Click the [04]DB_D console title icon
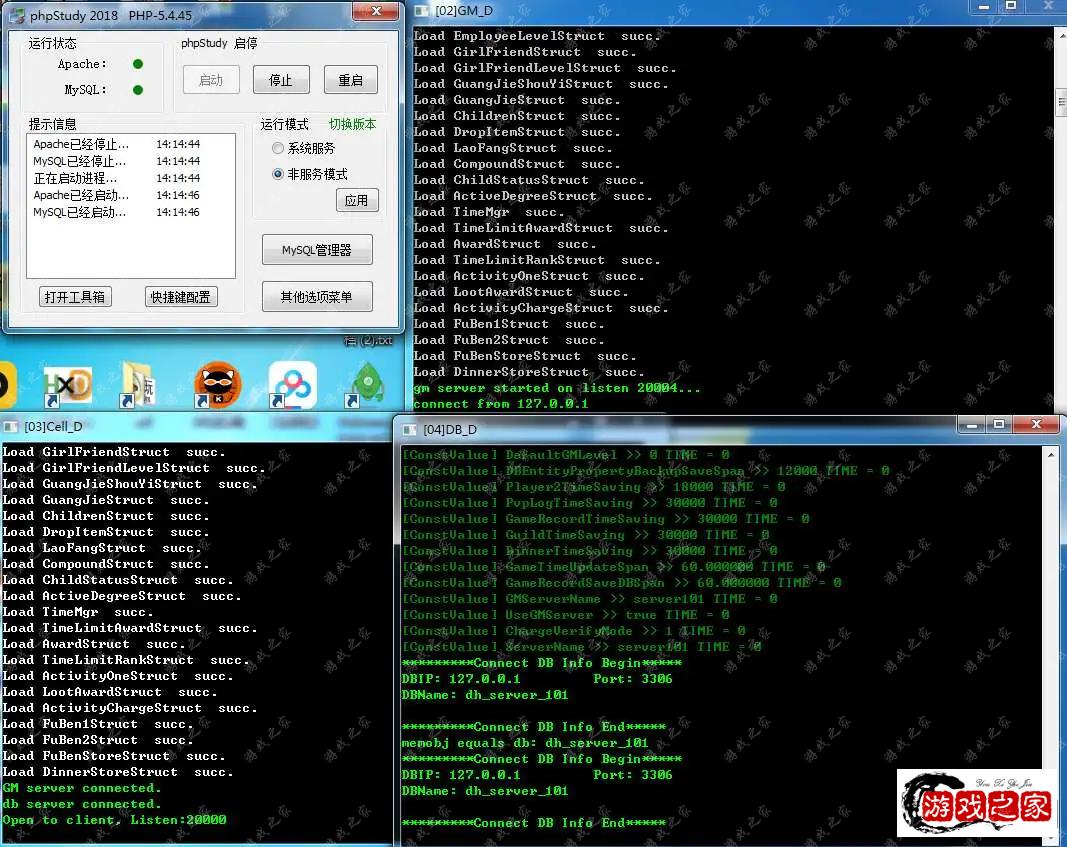Image resolution: width=1067 pixels, height=847 pixels. click(x=410, y=430)
